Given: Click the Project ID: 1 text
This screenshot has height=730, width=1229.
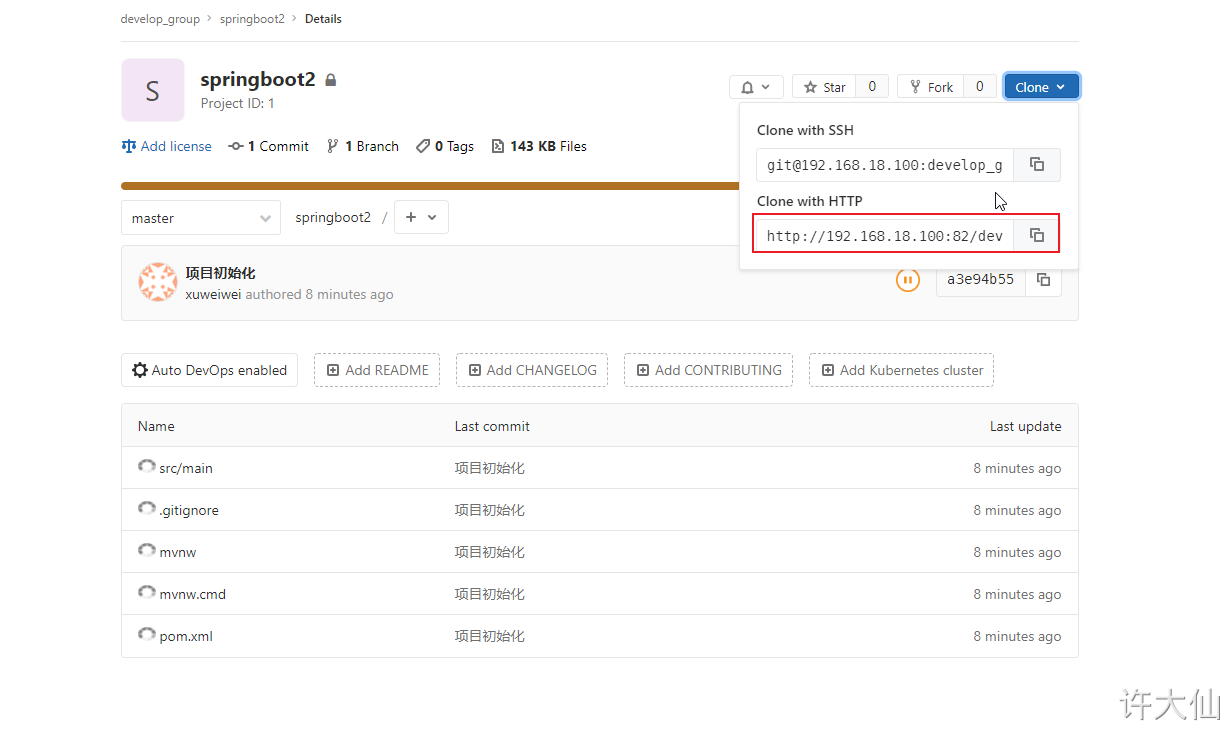Looking at the screenshot, I should (237, 103).
